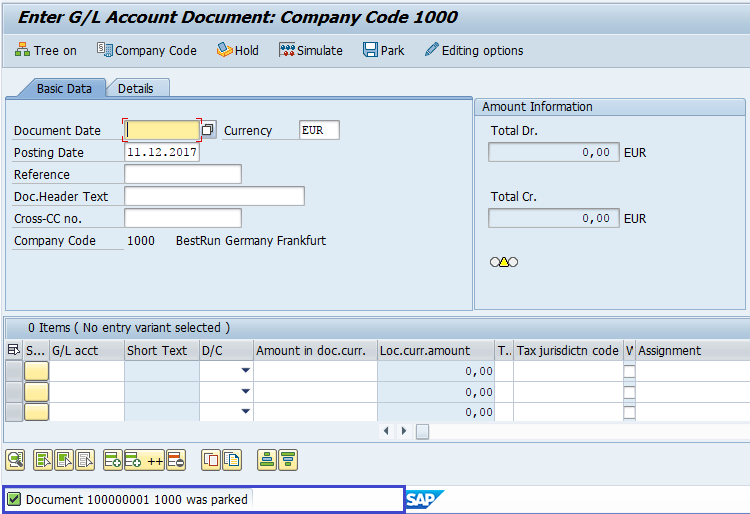Click the Park save icon
The width and height of the screenshot is (750, 514).
pyautogui.click(x=383, y=50)
